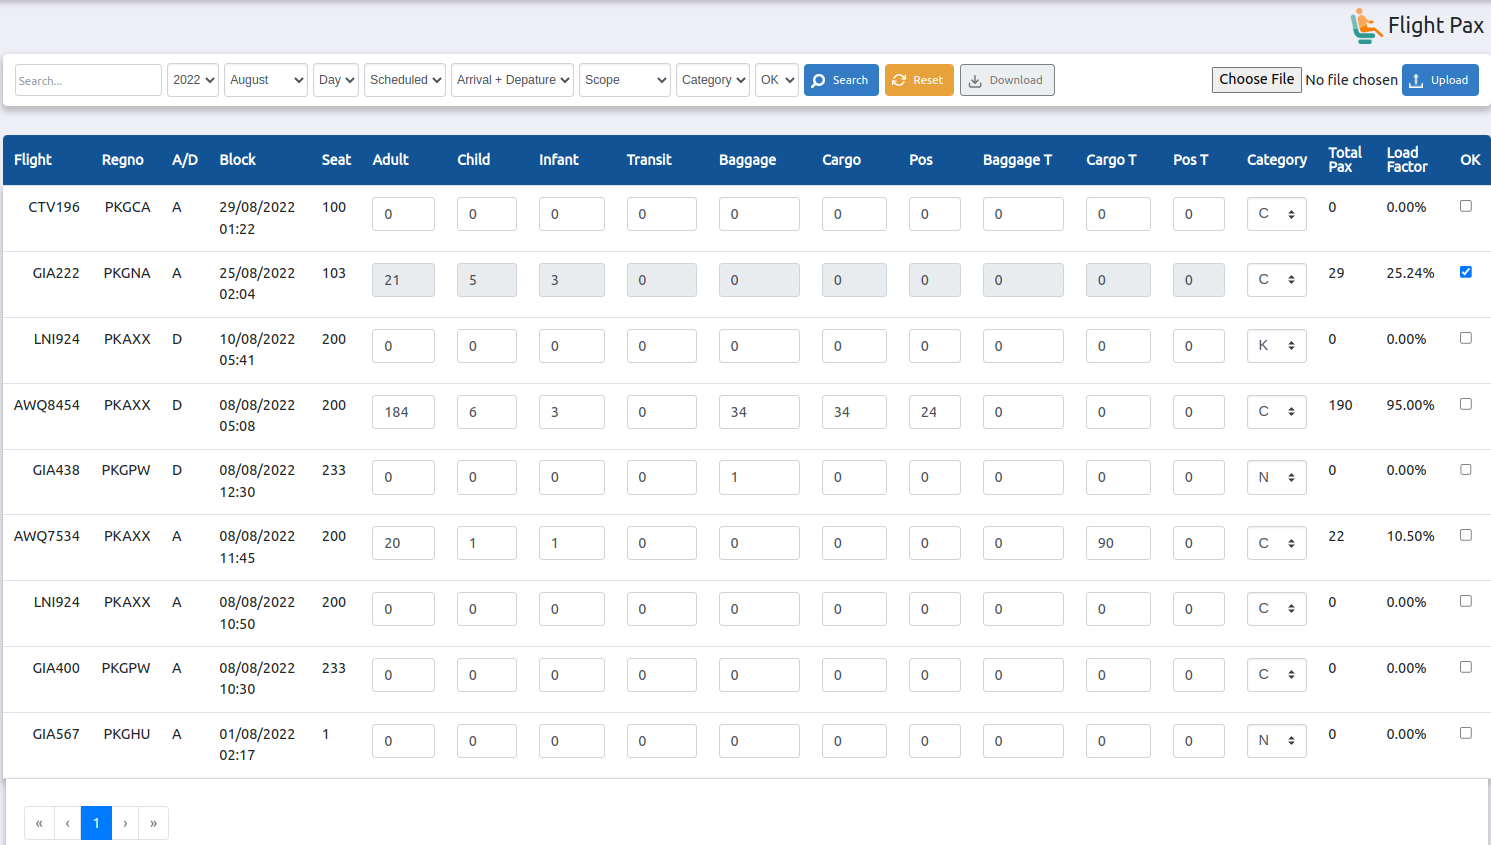1491x845 pixels.
Task: Check the OK checkbox for CTV196
Action: [1465, 206]
